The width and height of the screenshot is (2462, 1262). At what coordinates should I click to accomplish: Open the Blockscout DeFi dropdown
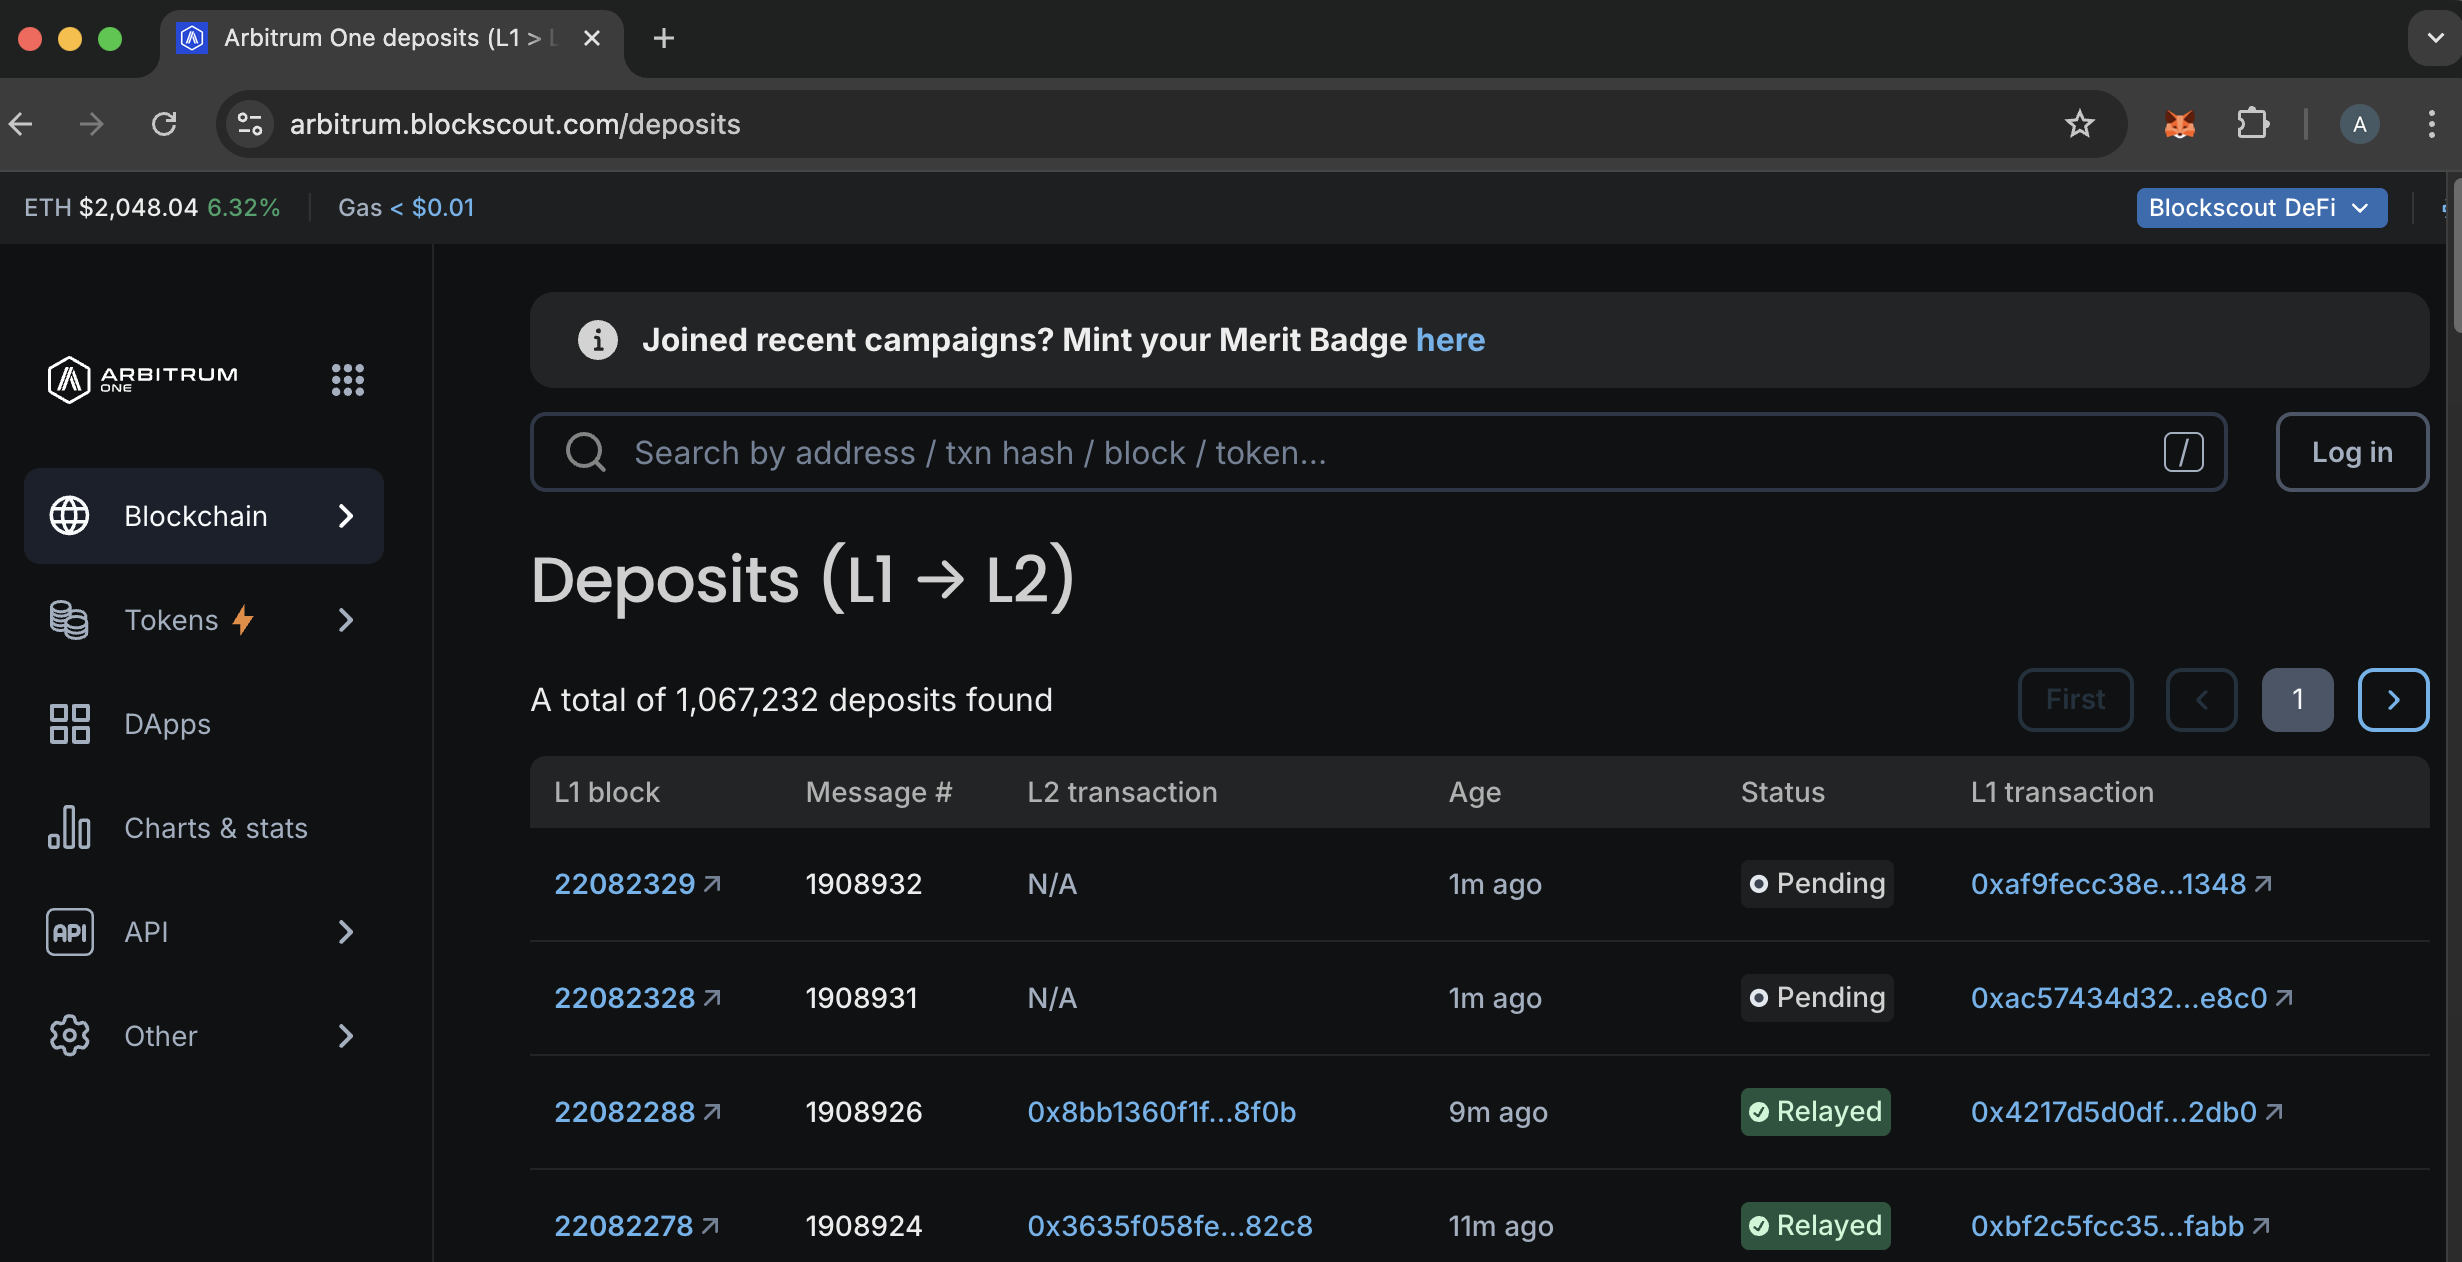pyautogui.click(x=2261, y=208)
